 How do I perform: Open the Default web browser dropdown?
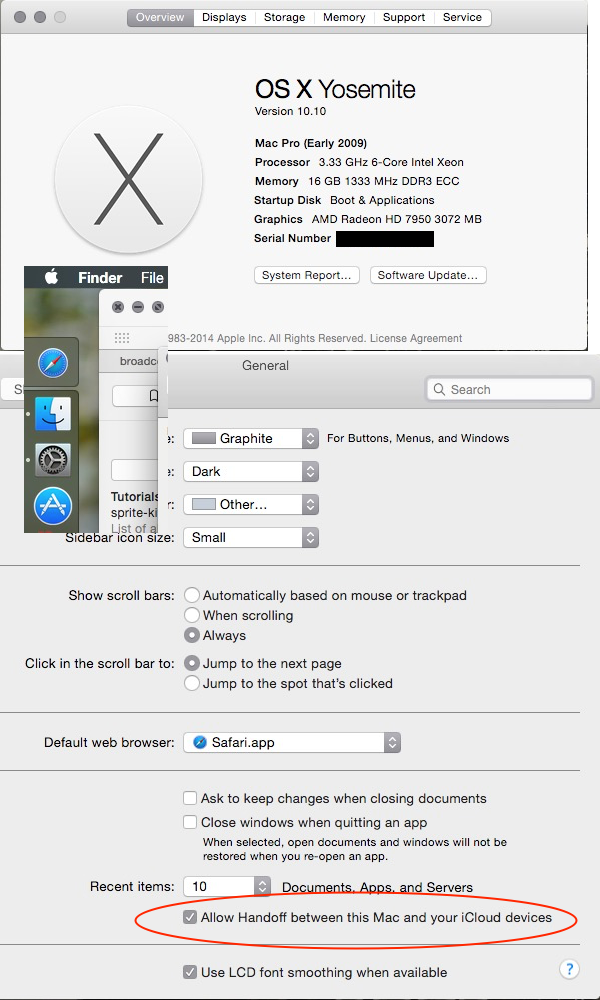(x=292, y=742)
